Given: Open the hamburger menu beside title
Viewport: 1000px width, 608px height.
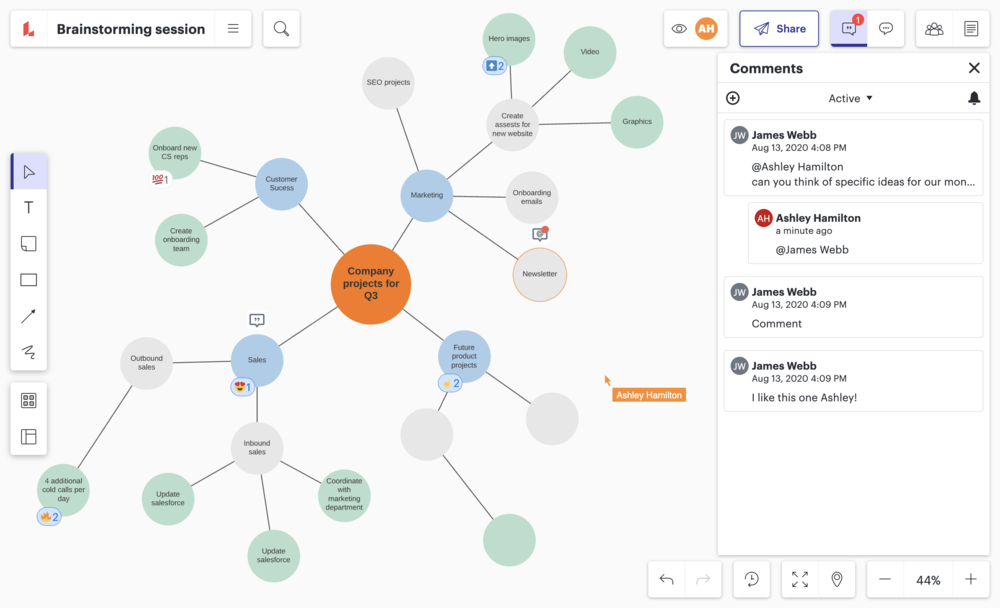Looking at the screenshot, I should coord(233,29).
